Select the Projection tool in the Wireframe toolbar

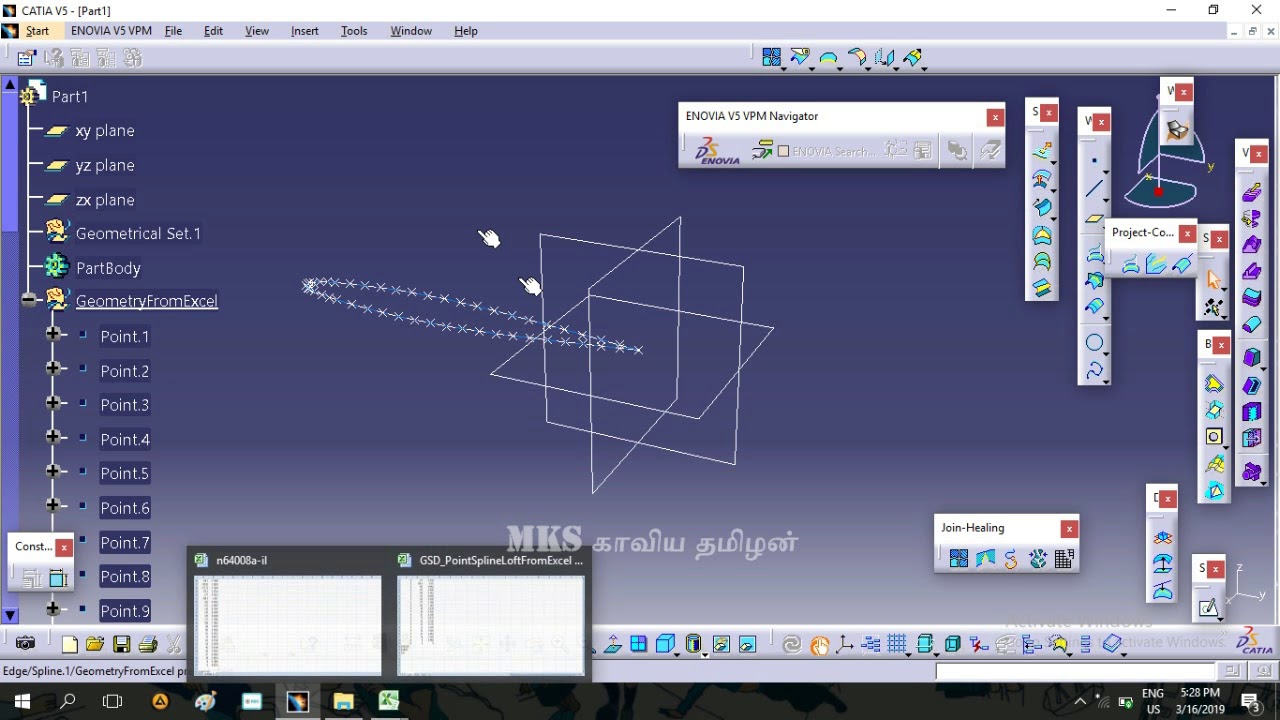coord(1094,253)
